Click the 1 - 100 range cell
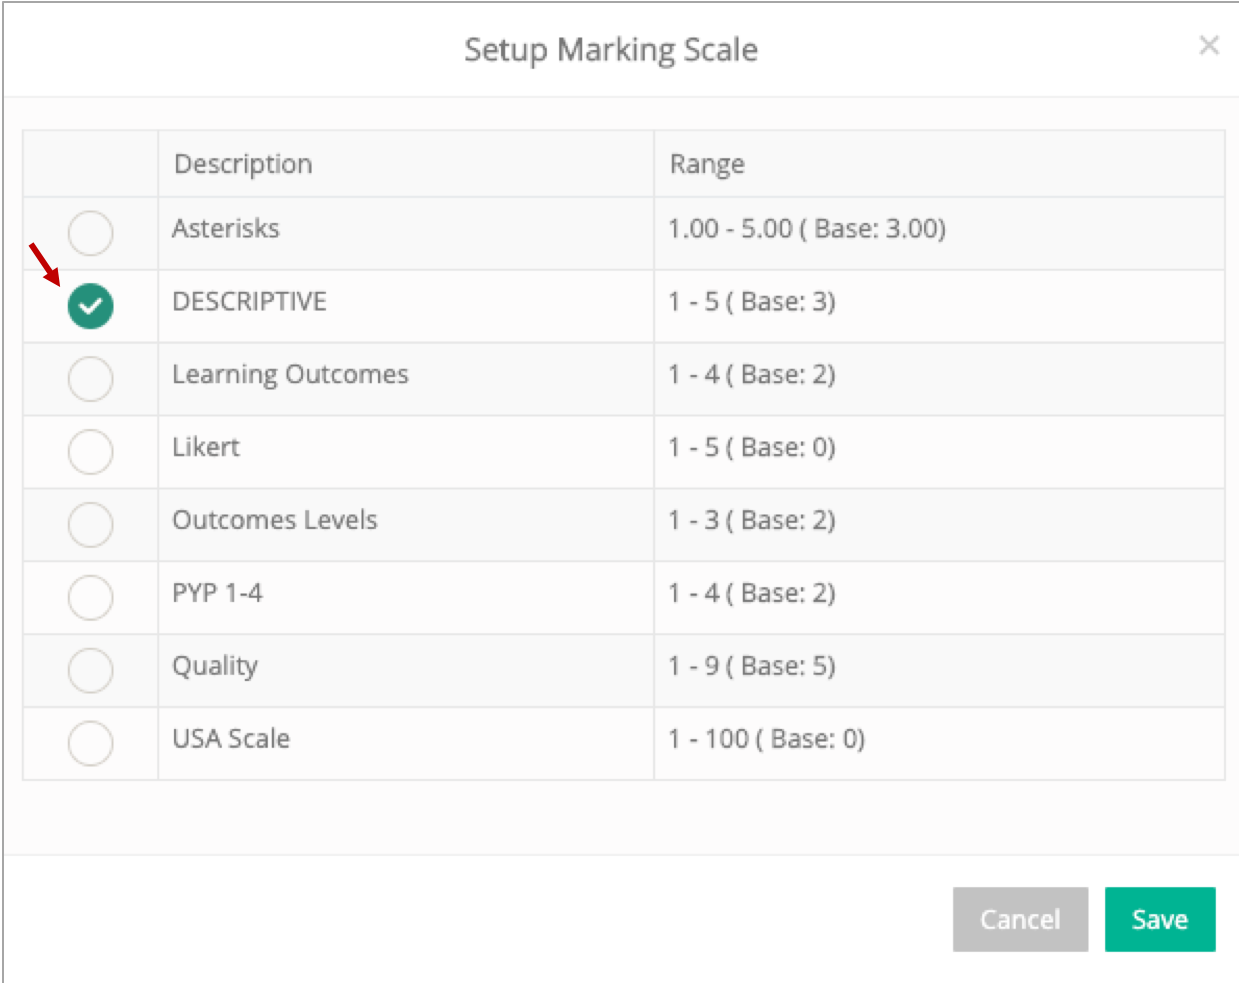Image resolution: width=1239 pixels, height=983 pixels. click(939, 743)
